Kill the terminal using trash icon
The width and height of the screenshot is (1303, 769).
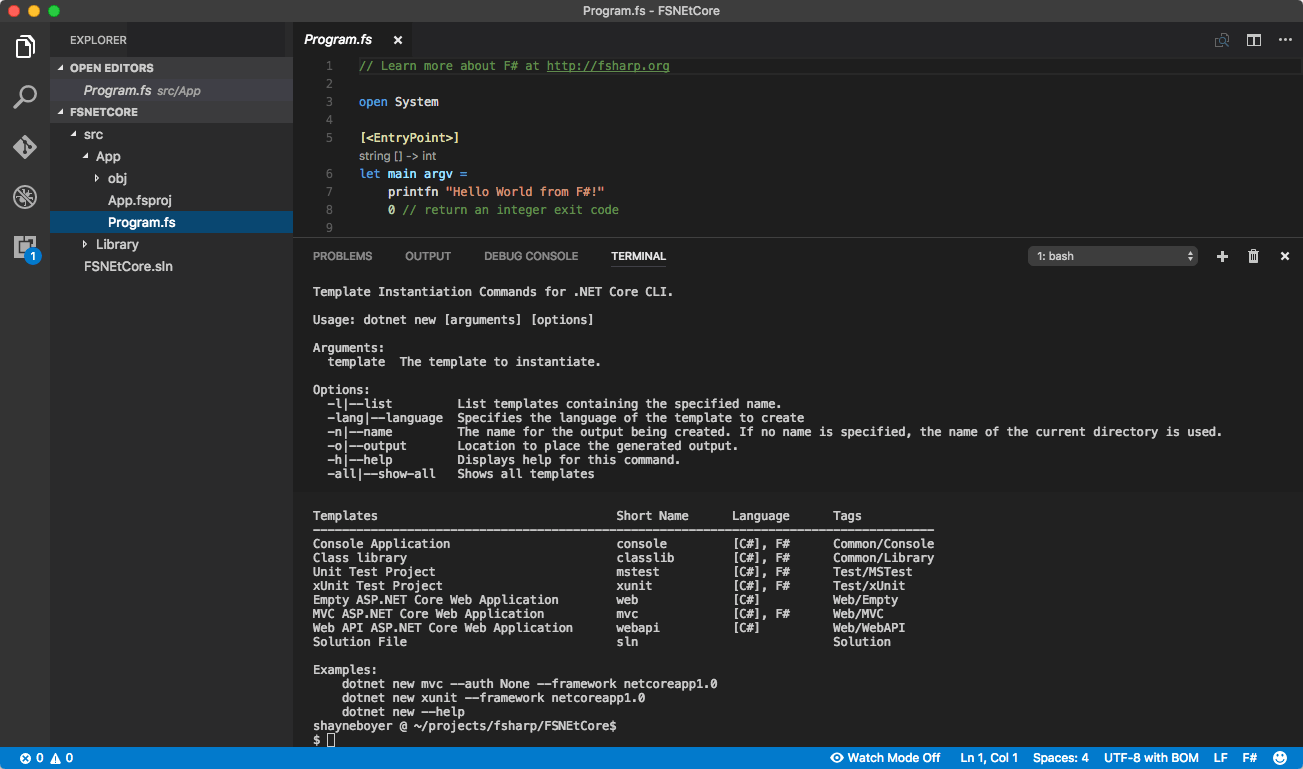click(x=1253, y=256)
